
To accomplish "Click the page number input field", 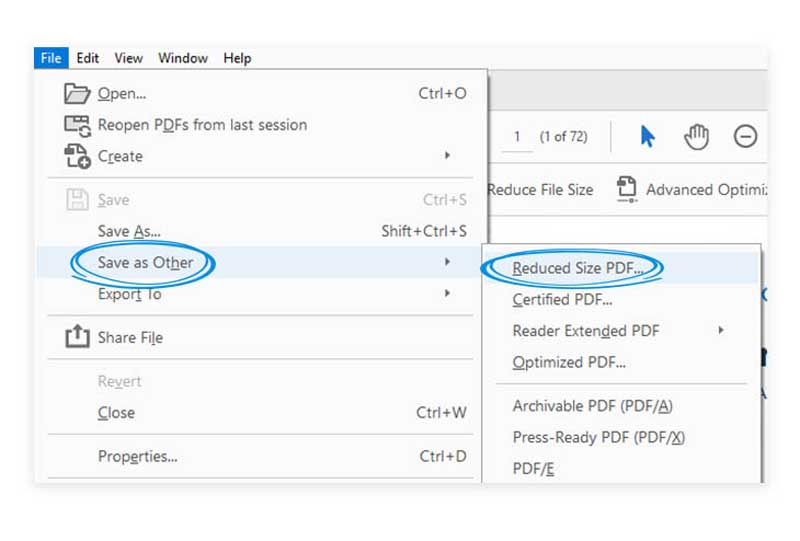I will (x=517, y=137).
